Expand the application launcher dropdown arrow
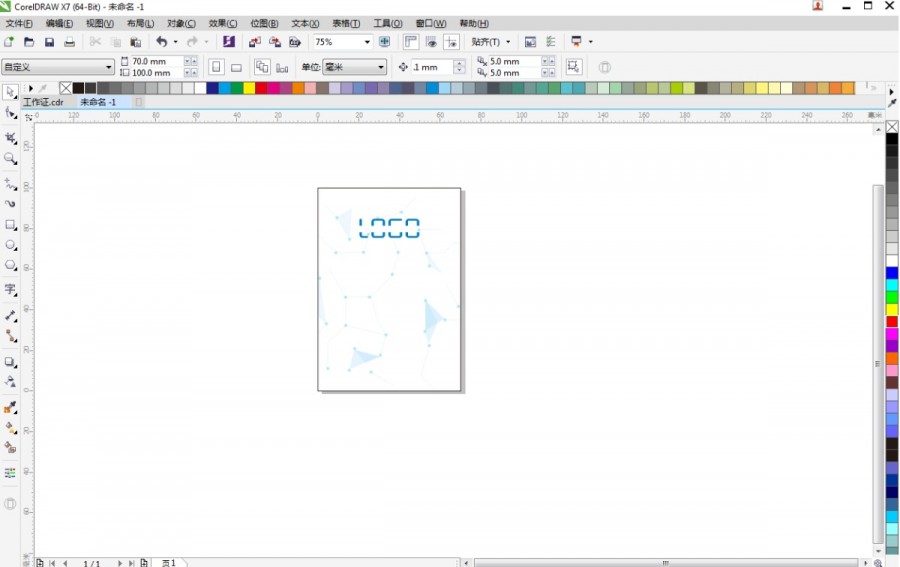Screen dimensions: 900x567 coord(591,42)
